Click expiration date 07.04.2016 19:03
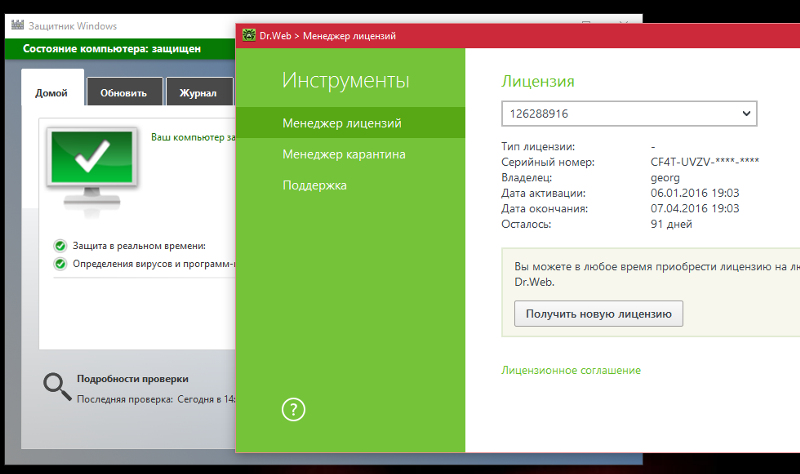 point(694,208)
